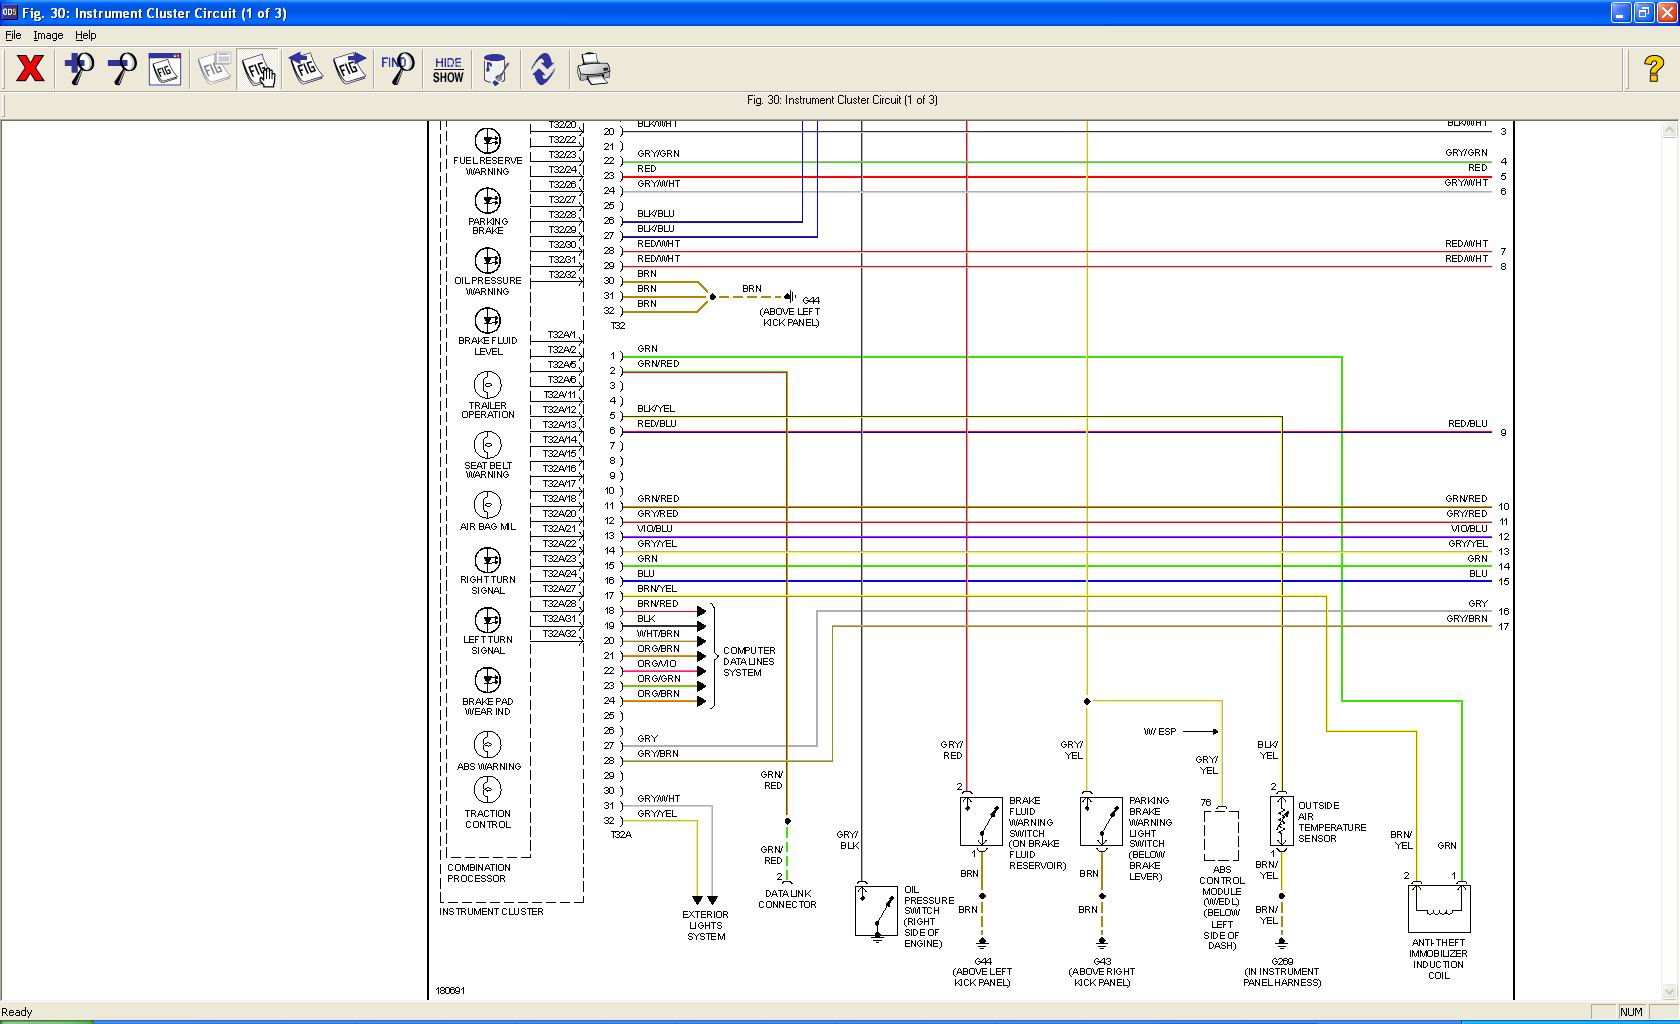This screenshot has width=1680, height=1024.
Task: Go to the next figure
Action: (350, 69)
